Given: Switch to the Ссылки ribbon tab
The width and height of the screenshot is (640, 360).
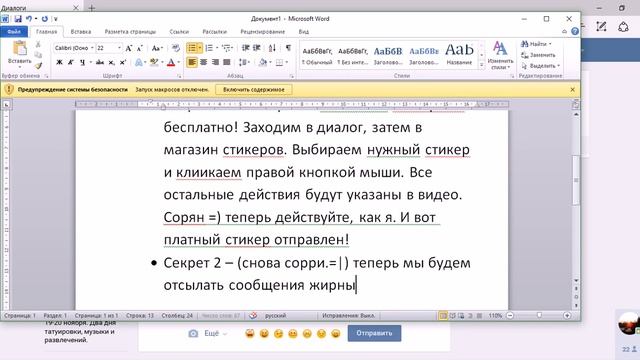Looking at the screenshot, I should click(179, 31).
